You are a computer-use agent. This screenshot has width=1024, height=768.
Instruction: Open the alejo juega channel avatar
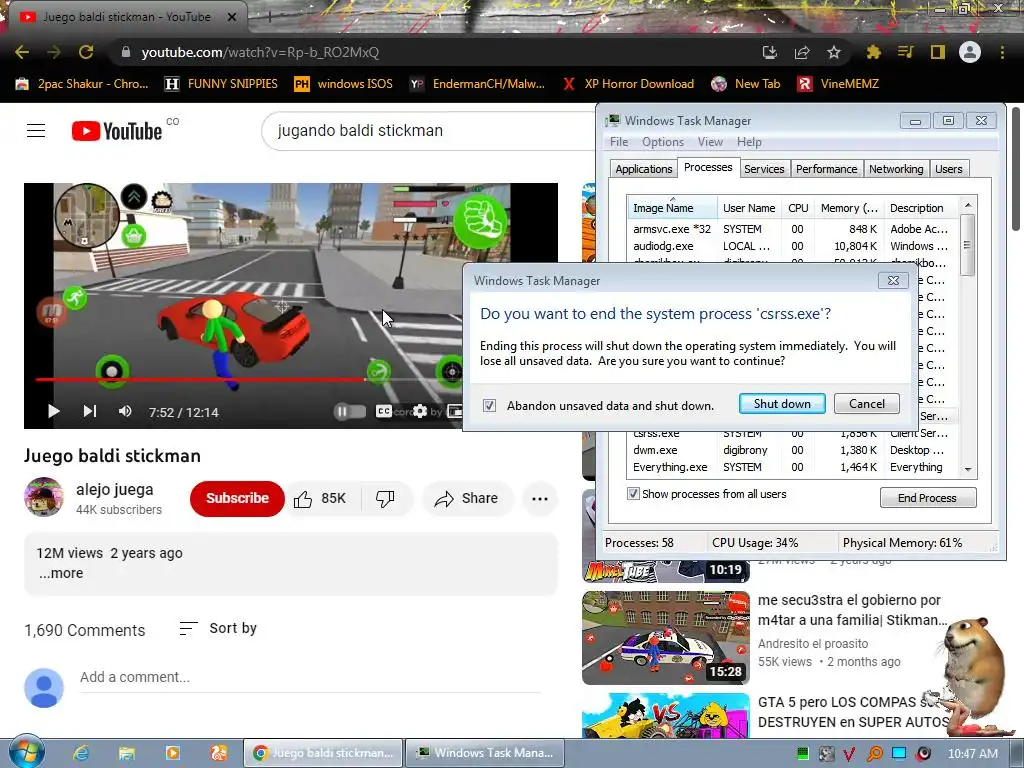click(x=44, y=497)
